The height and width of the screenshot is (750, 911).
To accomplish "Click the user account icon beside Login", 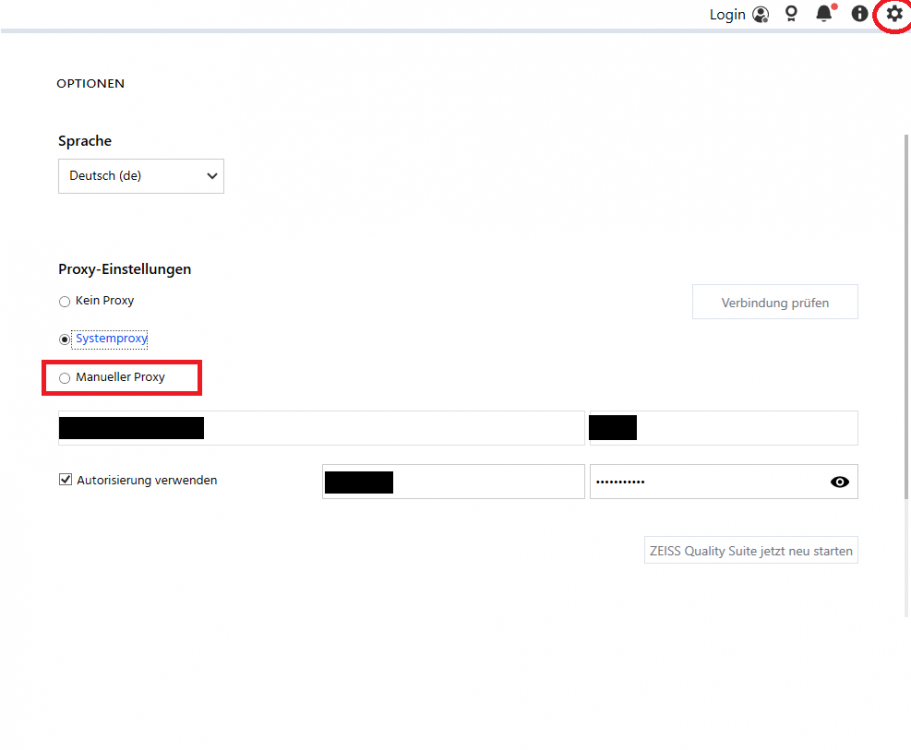I will coord(761,14).
